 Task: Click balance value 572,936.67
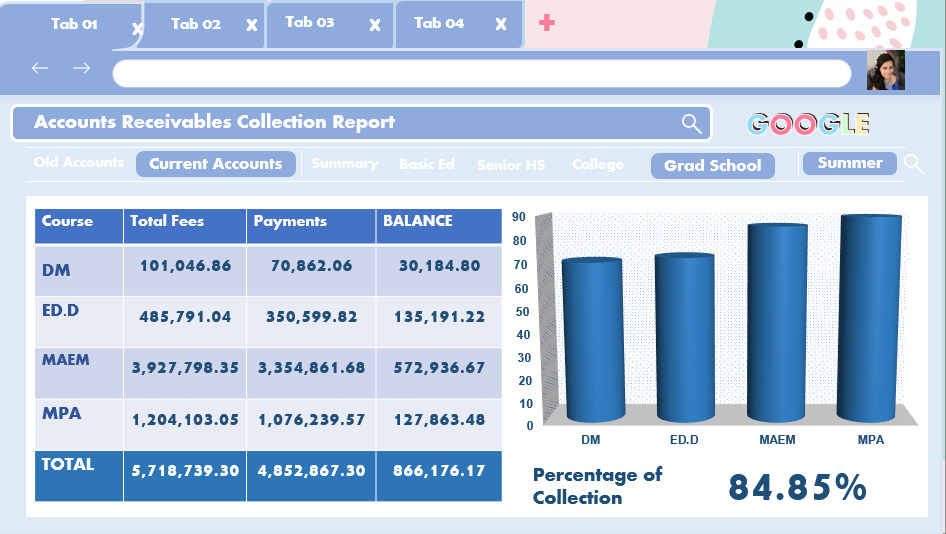coord(439,367)
